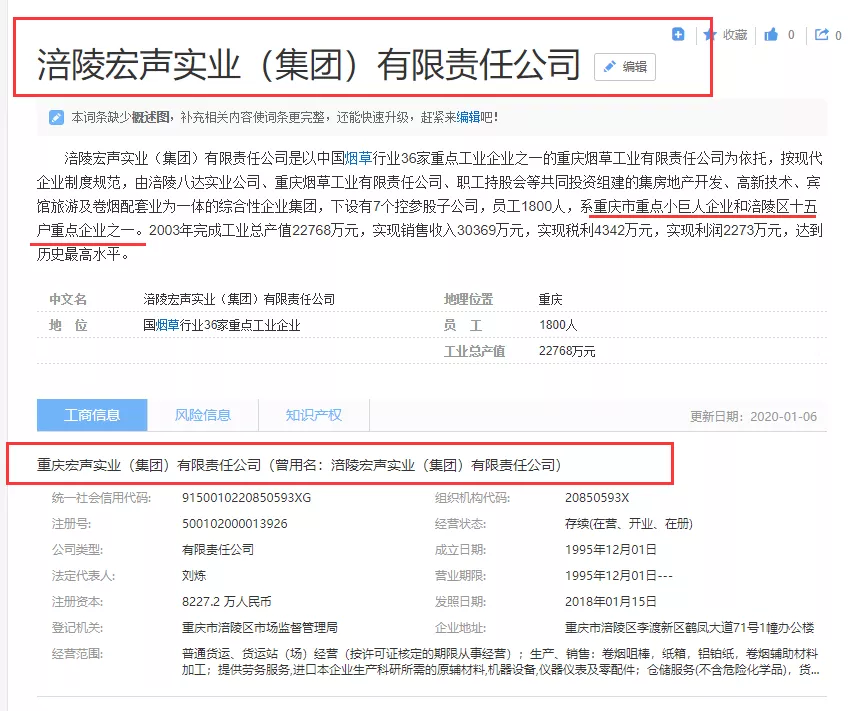Click credit code 915001022085059​3XG
851x711 pixels.
pyautogui.click(x=246, y=498)
